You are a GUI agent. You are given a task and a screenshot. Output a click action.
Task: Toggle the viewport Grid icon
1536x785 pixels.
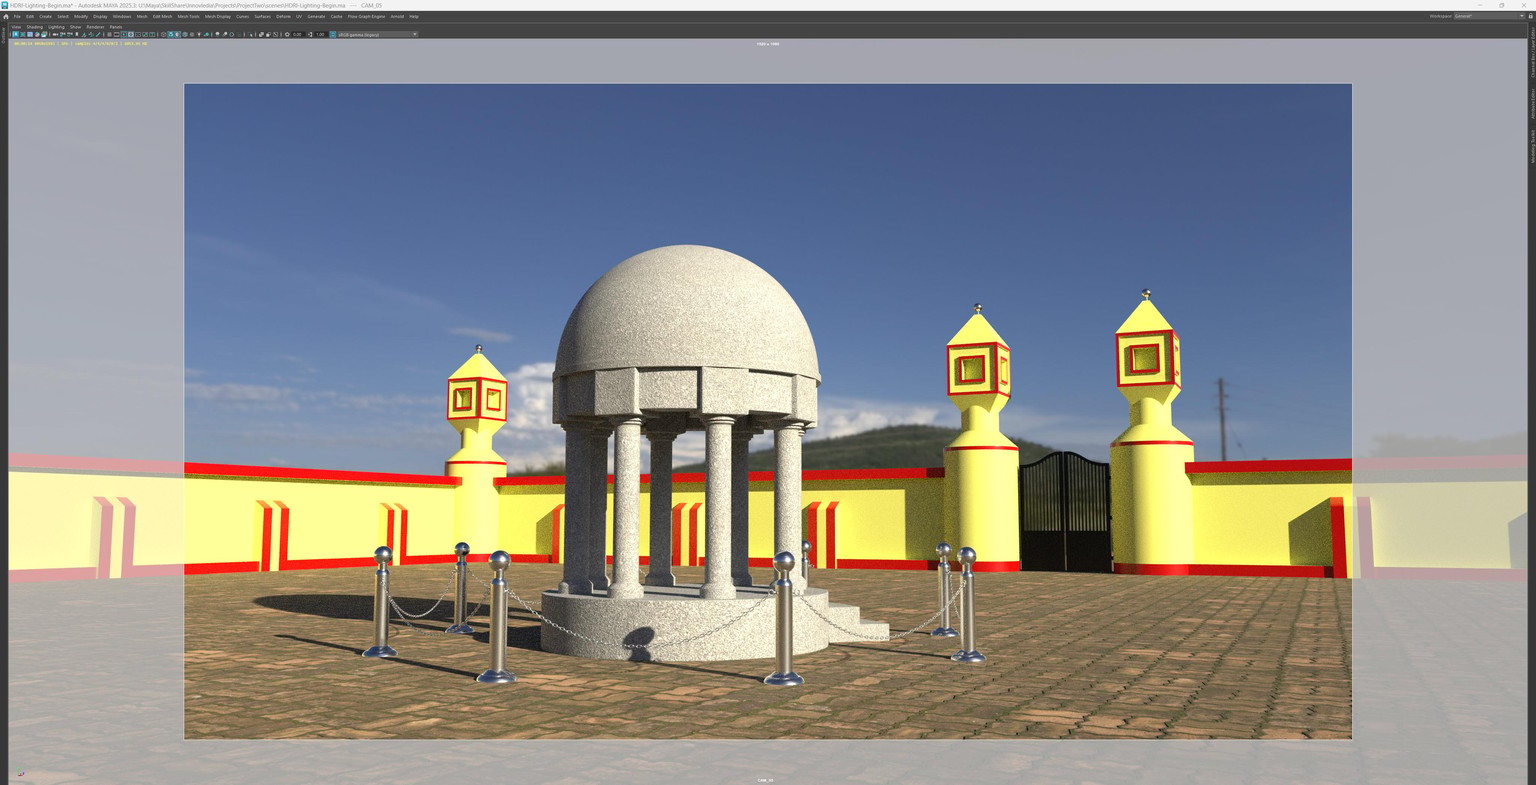click(109, 34)
